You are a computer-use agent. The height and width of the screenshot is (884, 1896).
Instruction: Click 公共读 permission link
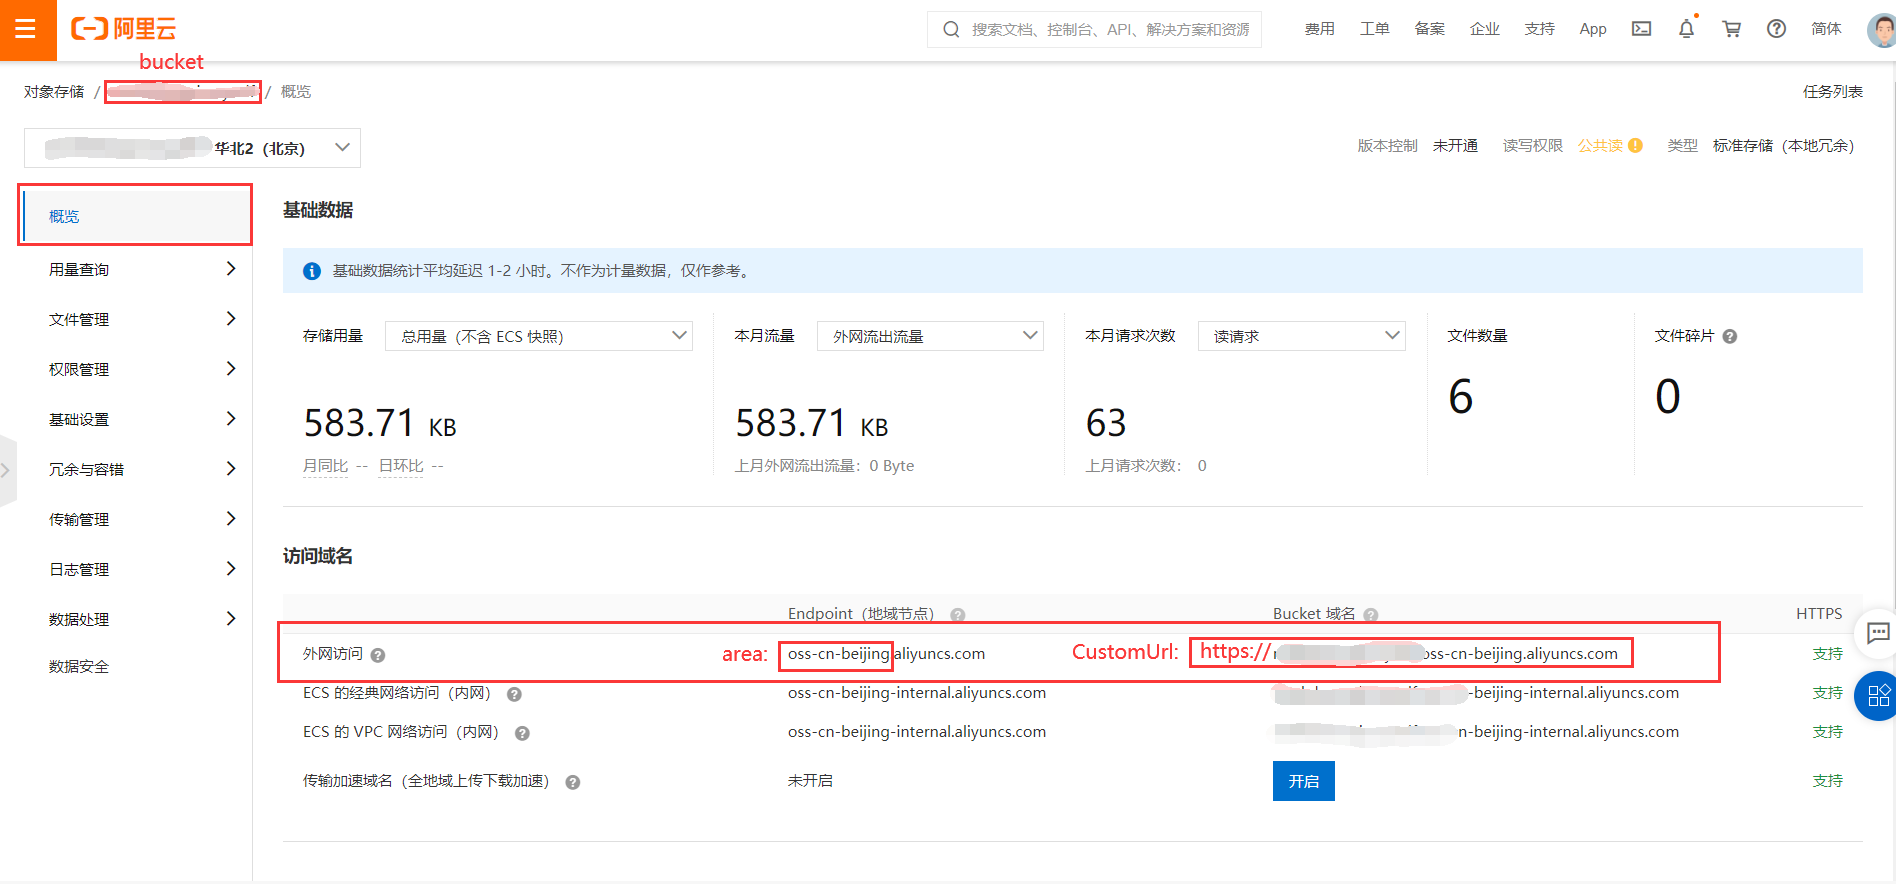[x=1600, y=146]
